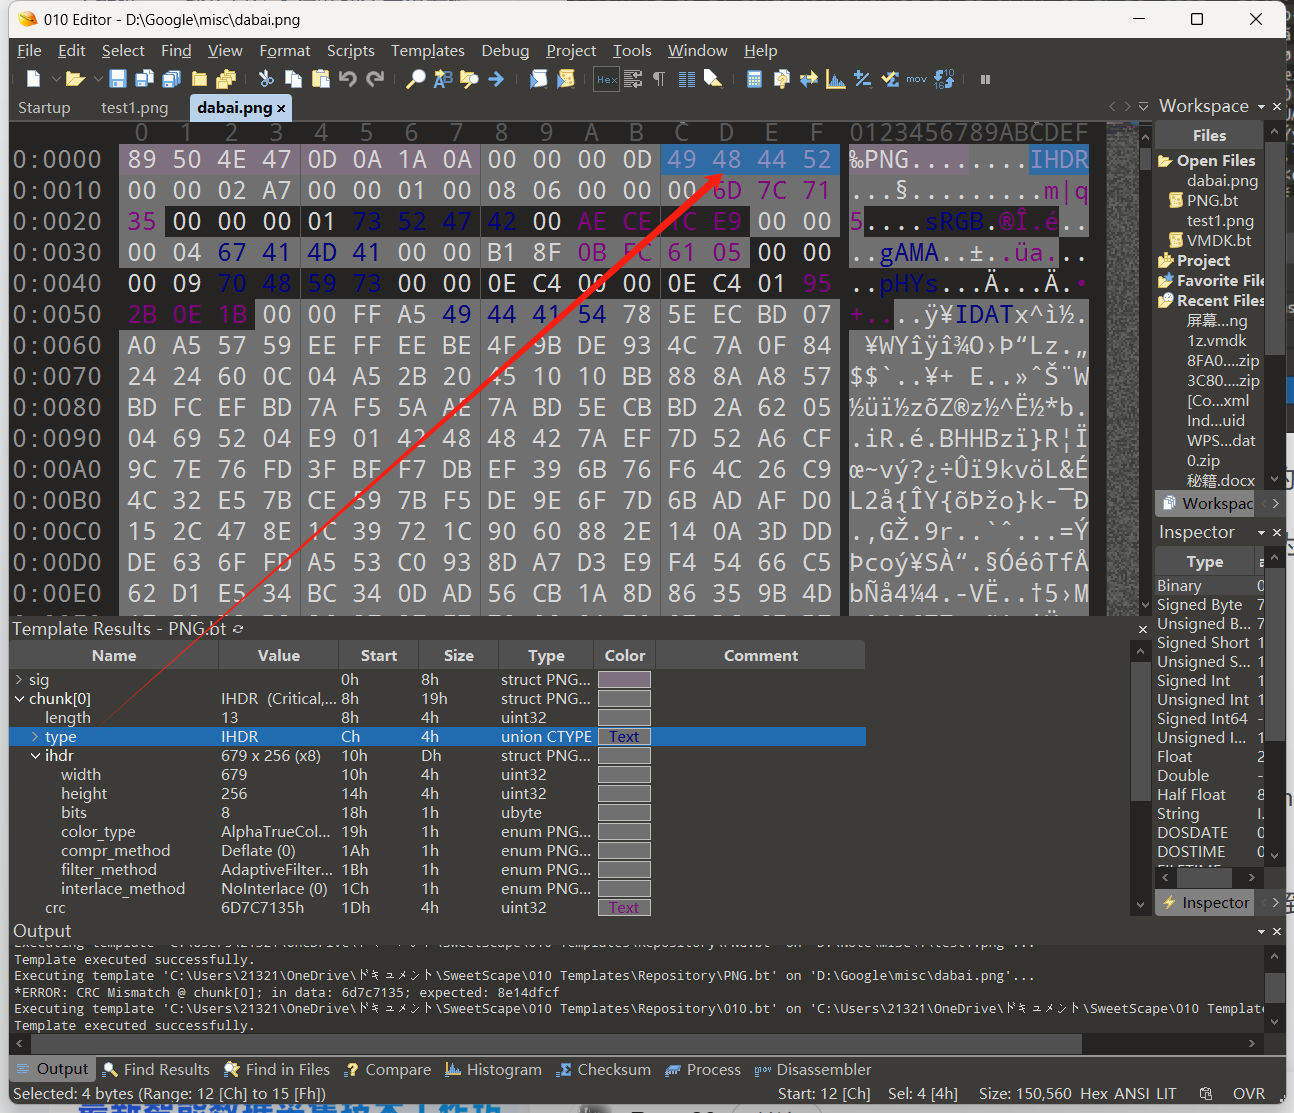Open the Workspace panel dropdown arrow
Image resolution: width=1294 pixels, height=1113 pixels.
coord(1261,107)
